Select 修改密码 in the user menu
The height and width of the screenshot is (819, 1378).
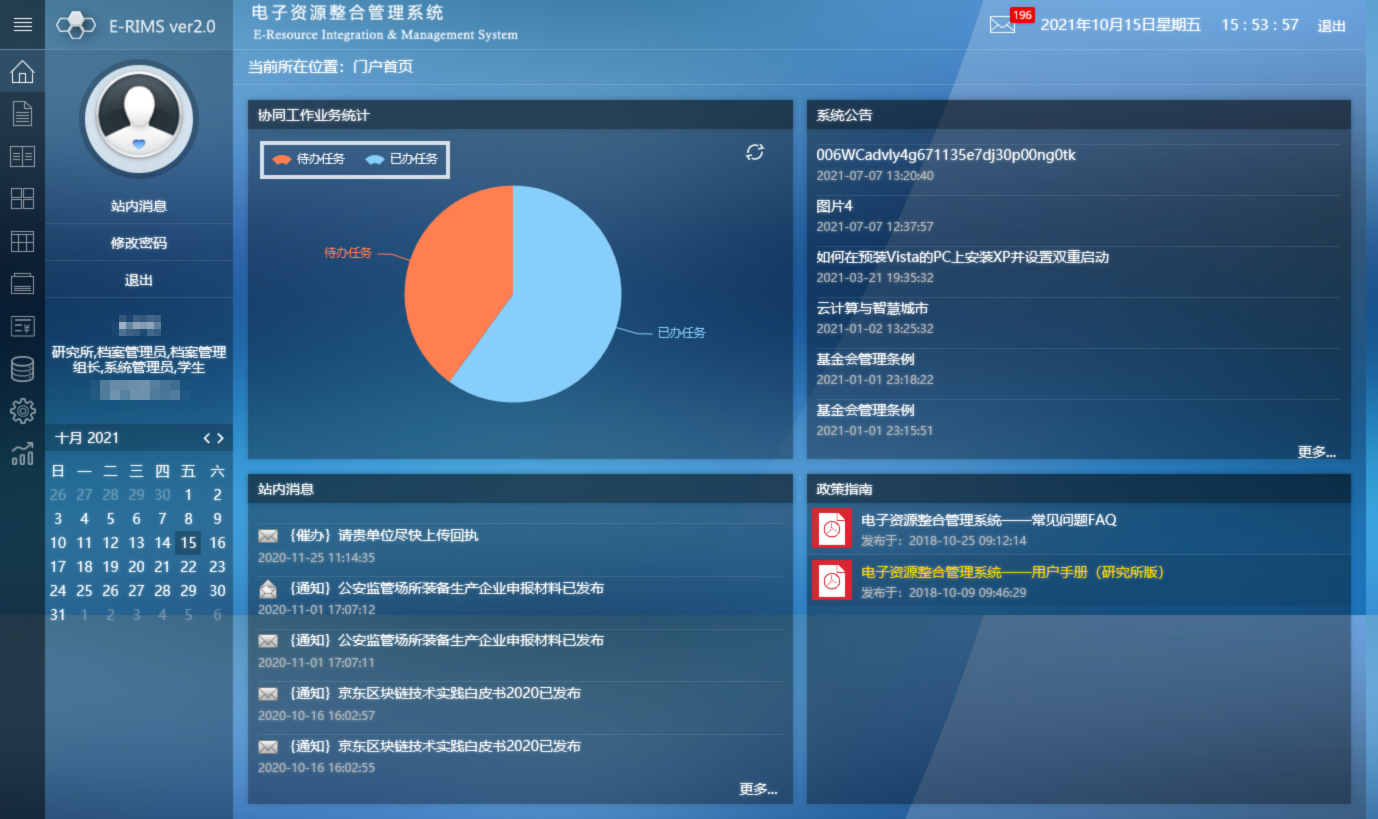[x=139, y=243]
